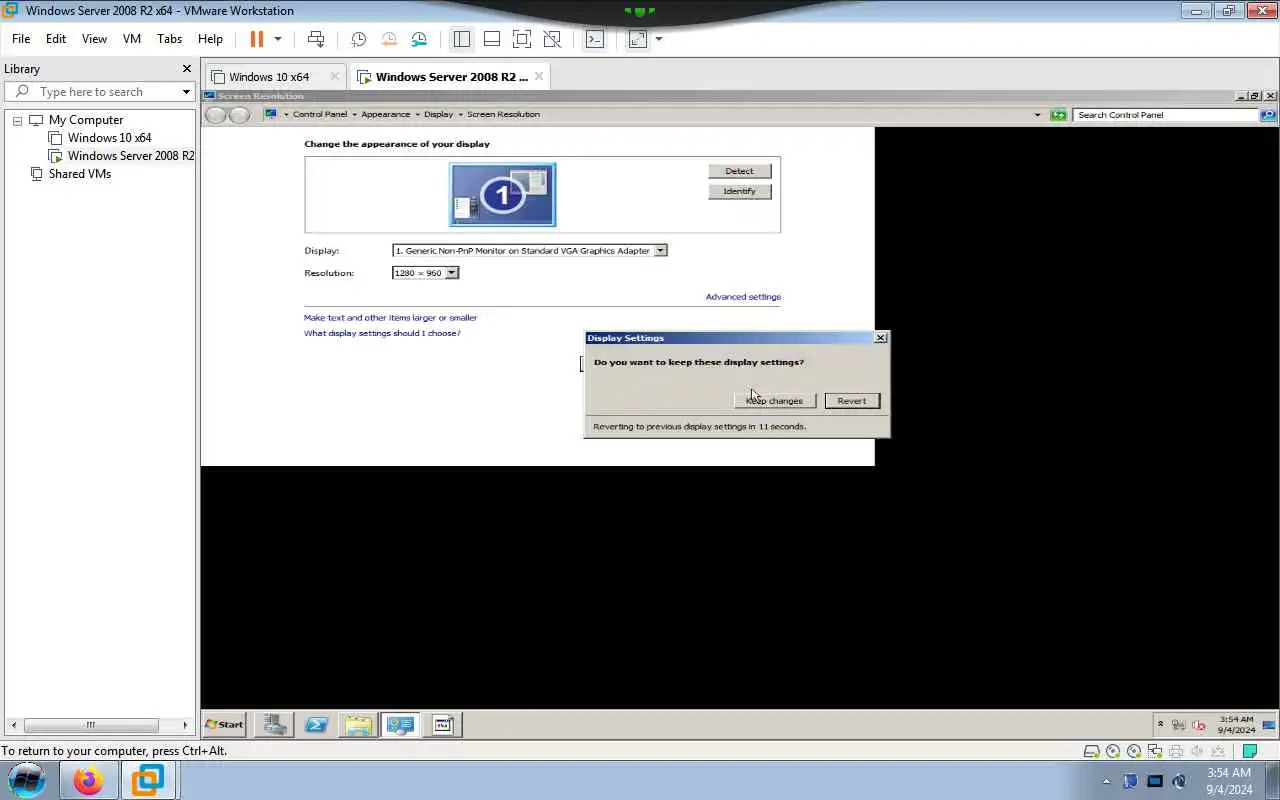Viewport: 1280px width, 800px height.
Task: Select Control Panel taskbar icon in guest
Action: [x=400, y=725]
